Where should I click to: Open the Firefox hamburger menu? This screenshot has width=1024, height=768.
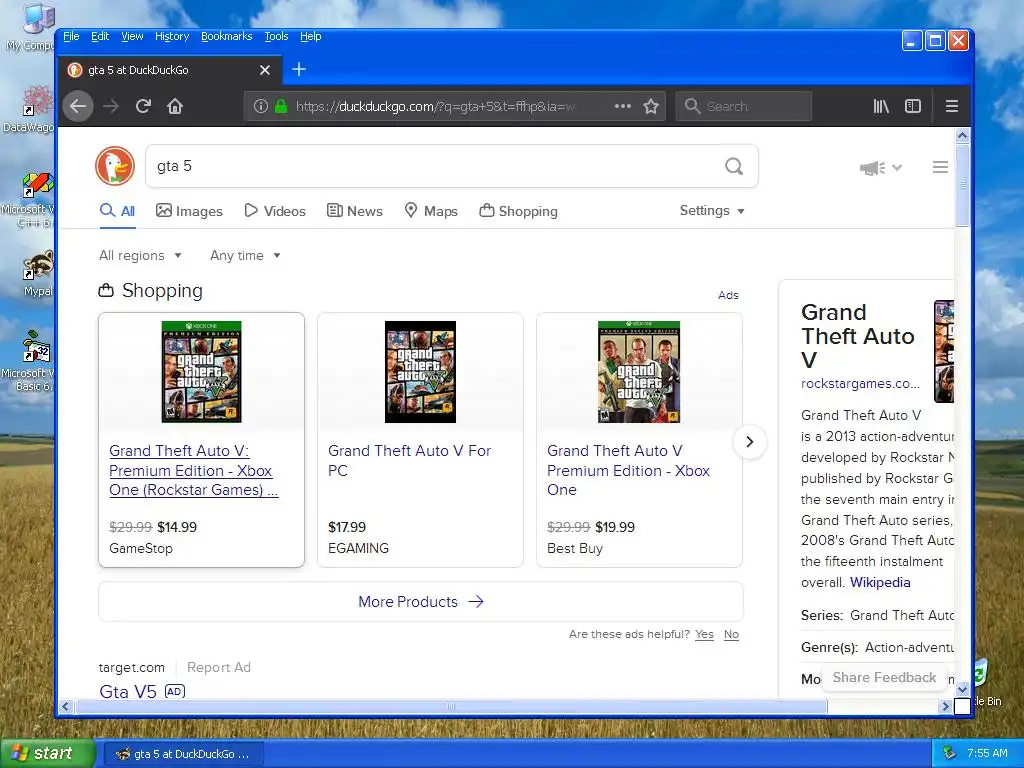click(952, 106)
